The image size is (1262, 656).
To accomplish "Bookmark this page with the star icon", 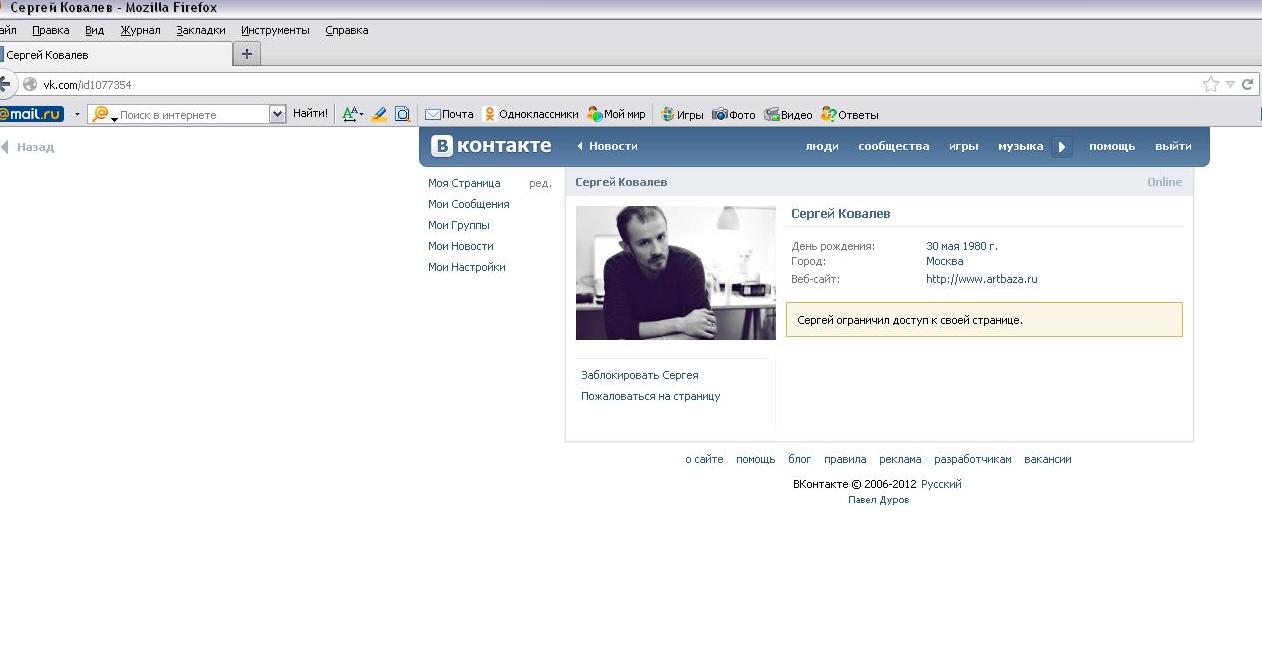I will tap(1211, 85).
